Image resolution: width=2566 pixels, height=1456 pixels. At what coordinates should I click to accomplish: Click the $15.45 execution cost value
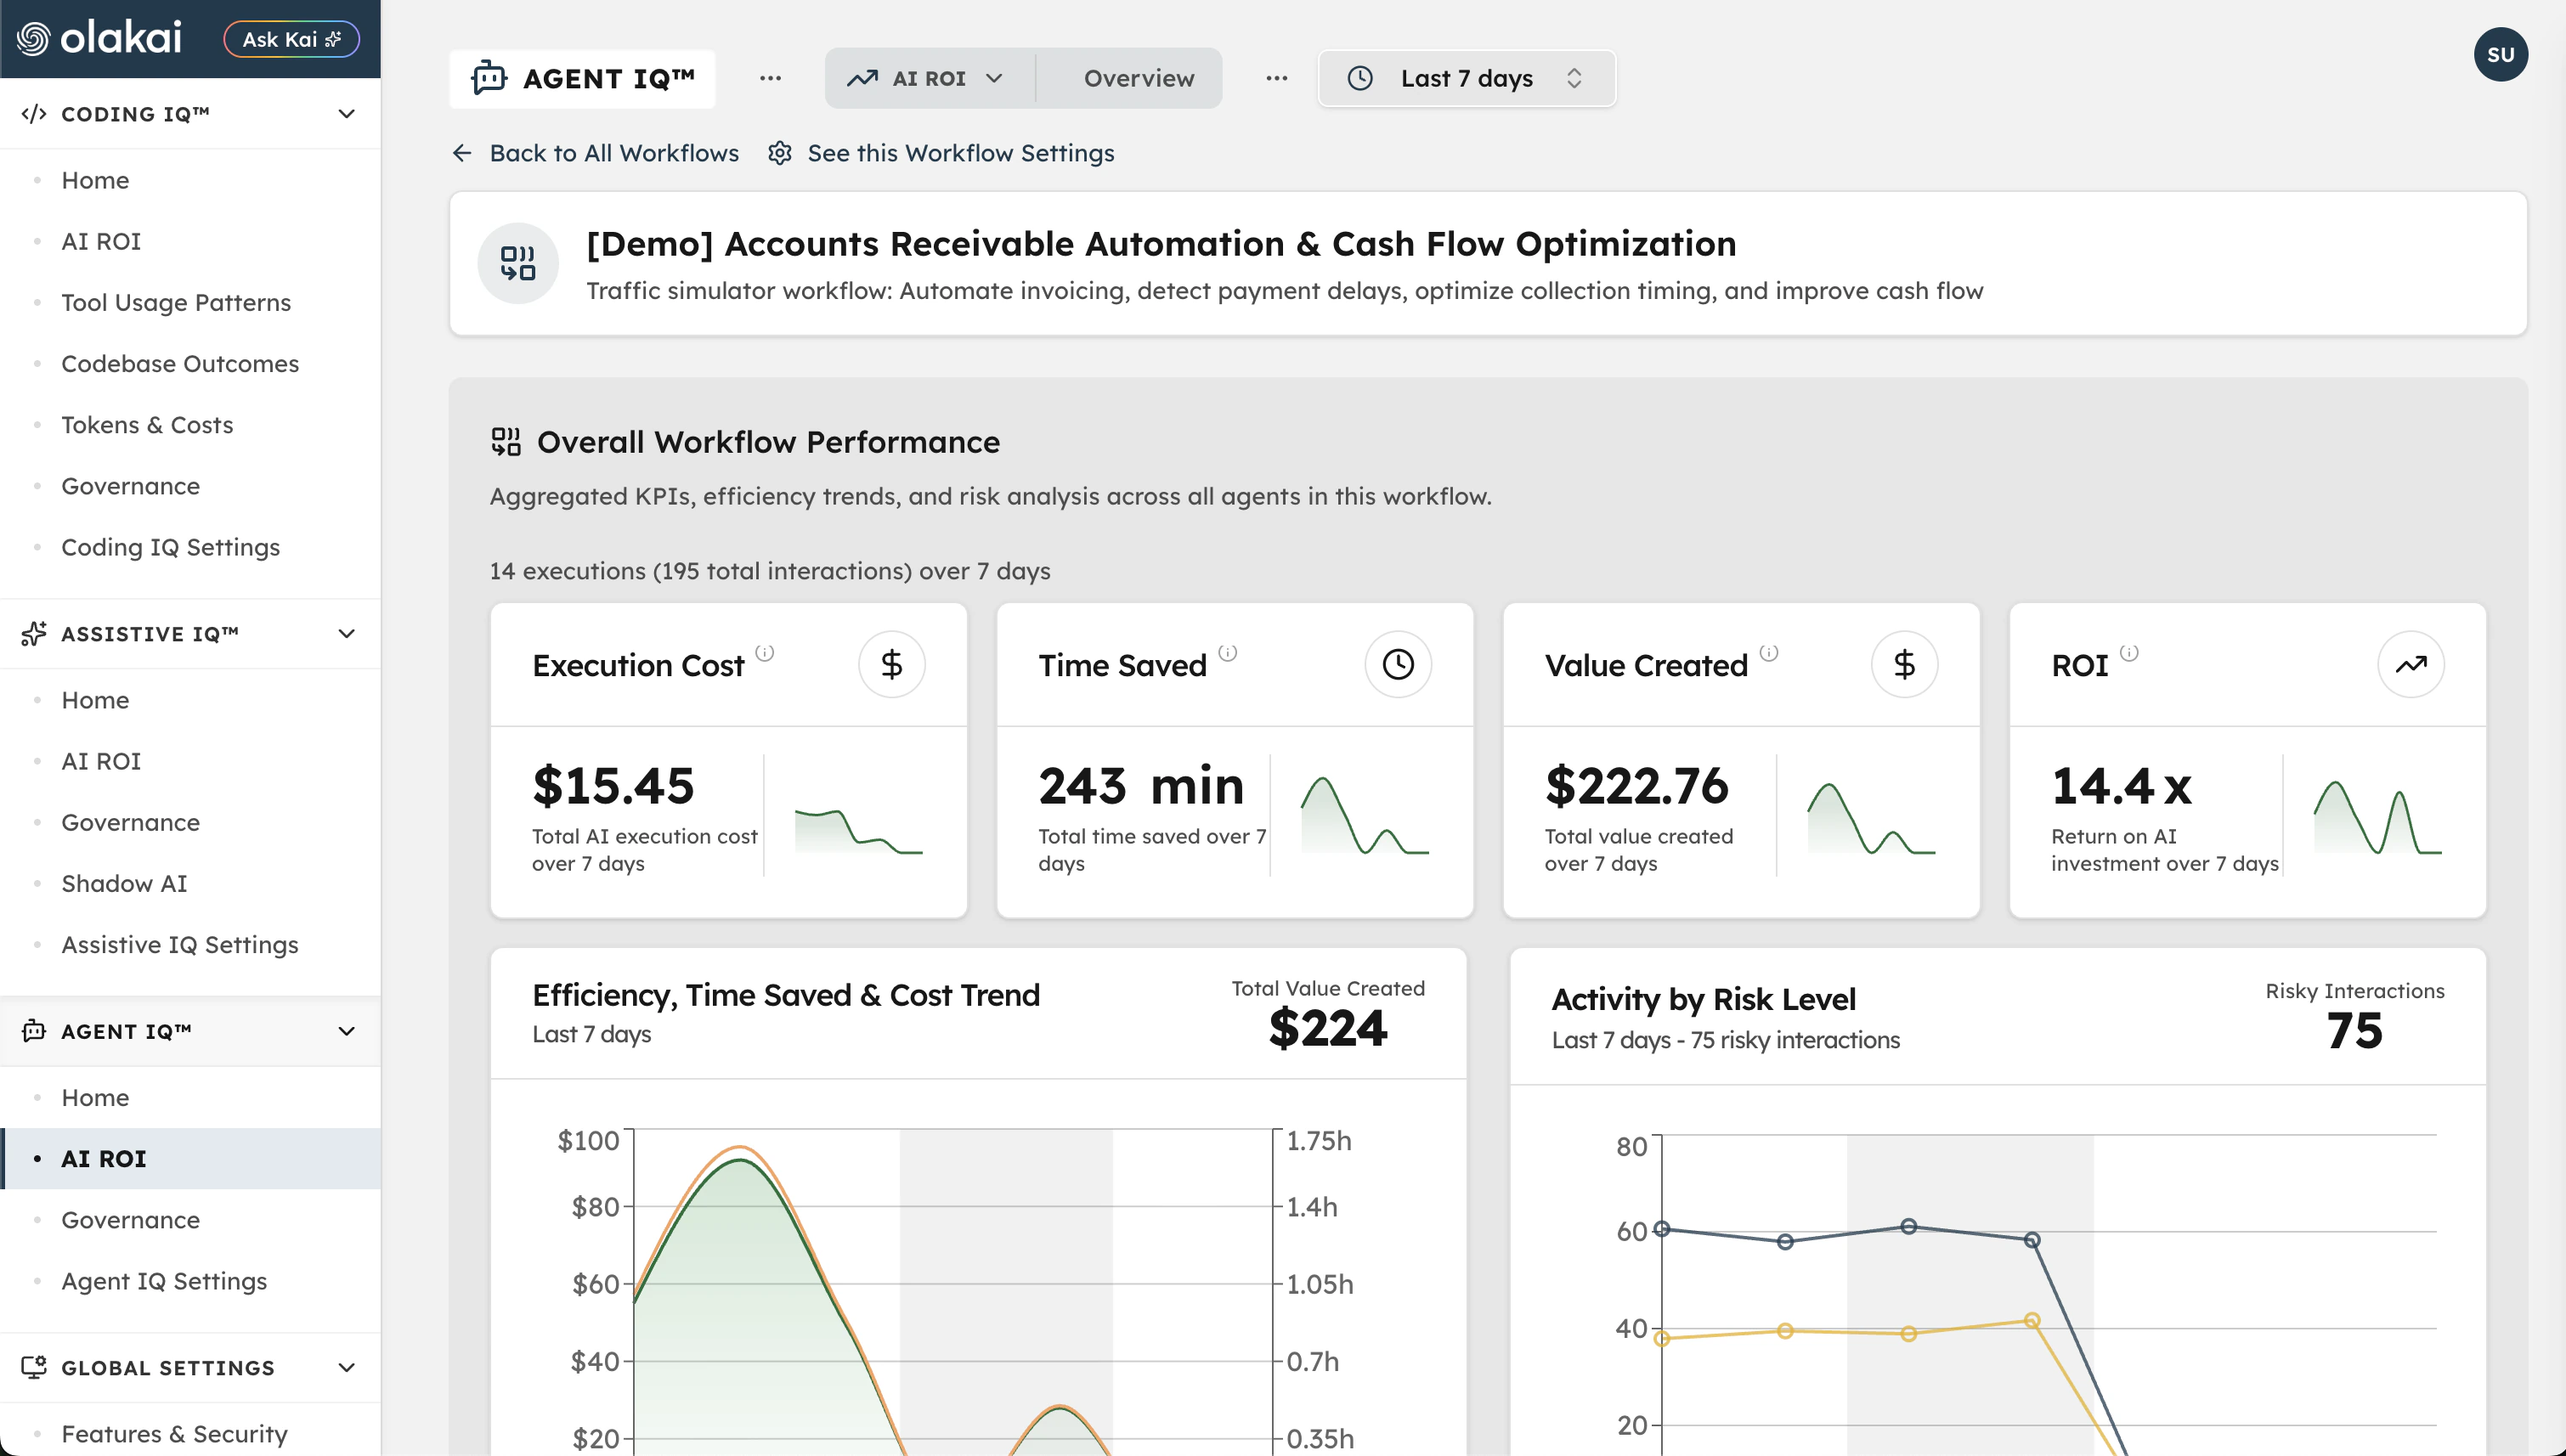pyautogui.click(x=613, y=786)
